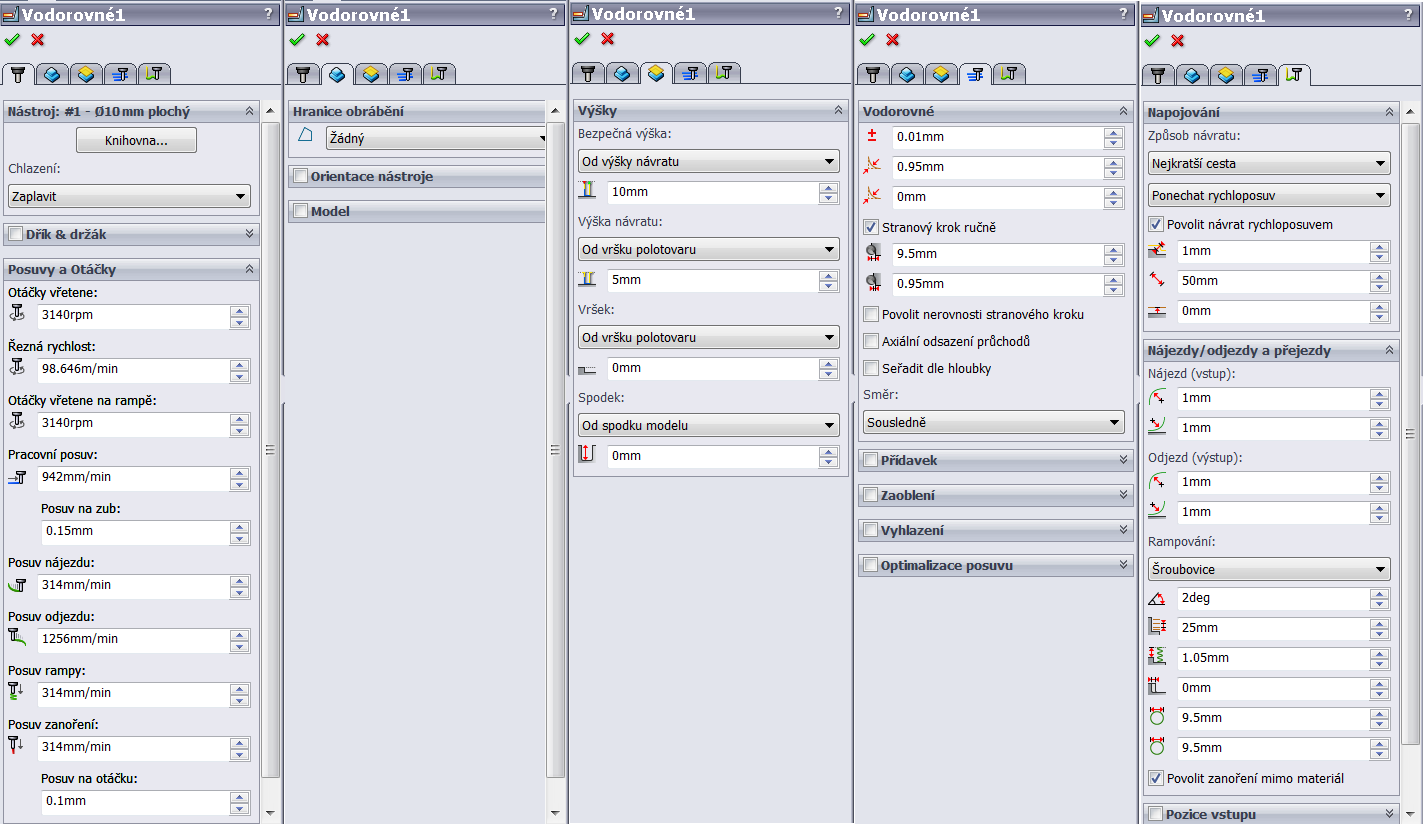Switch to heights tab in Hranice obrábění panel

click(x=371, y=74)
